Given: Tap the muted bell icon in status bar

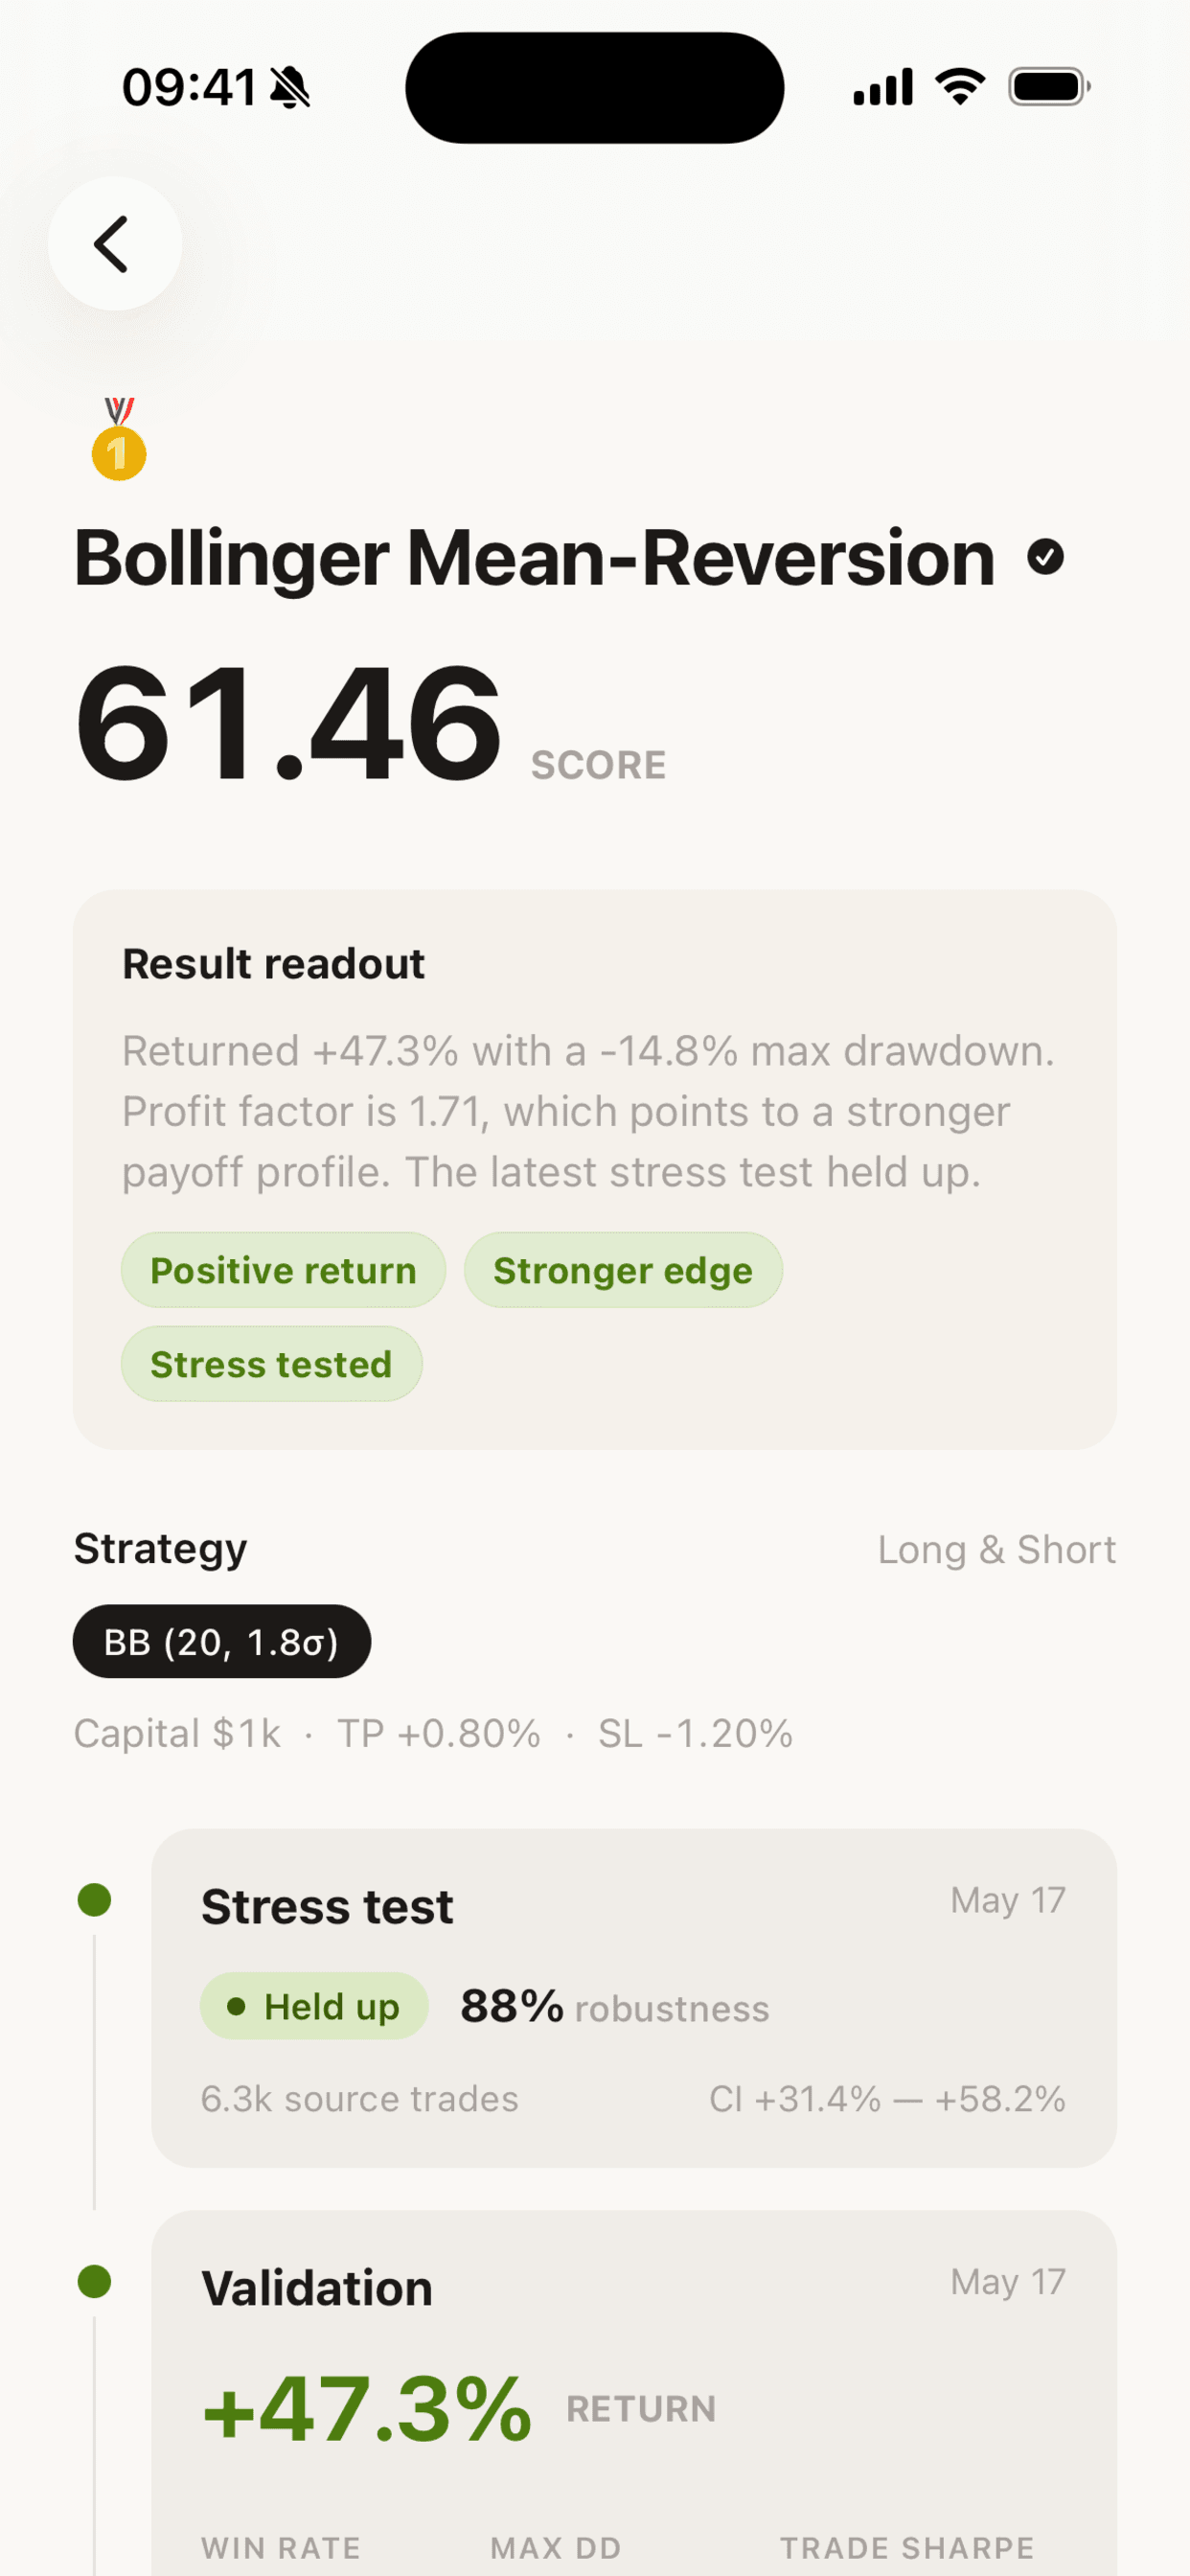Looking at the screenshot, I should tap(290, 87).
